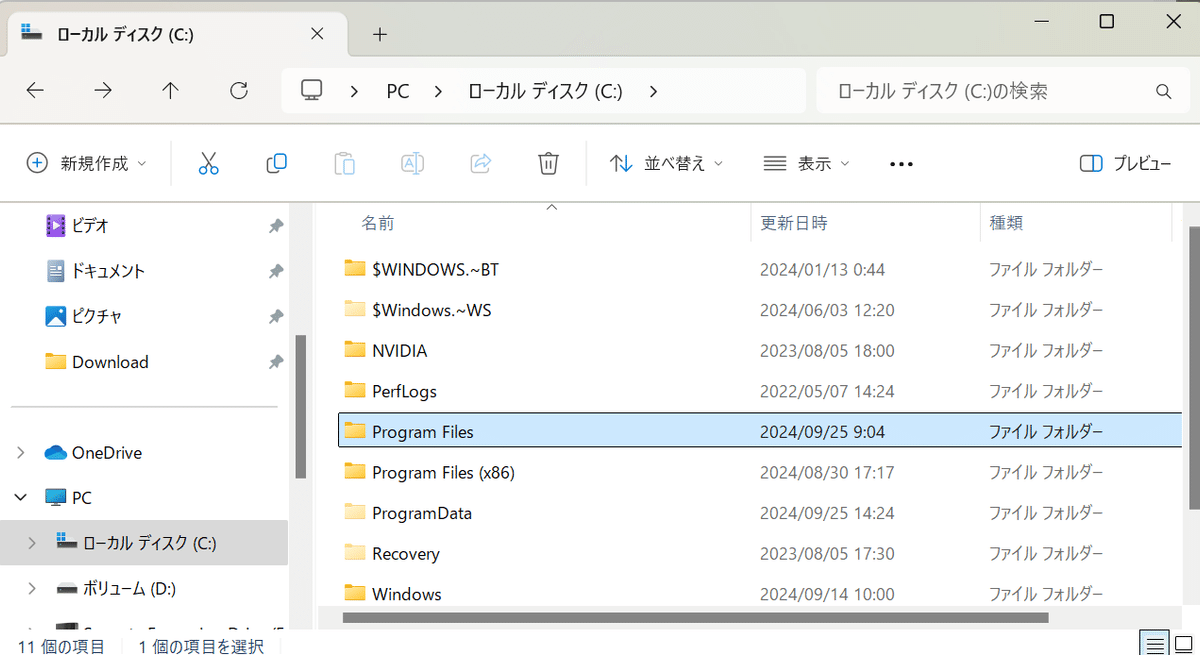The image size is (1200, 655).
Task: Expand ローカル ディスク (C:) tree node
Action: (32, 543)
